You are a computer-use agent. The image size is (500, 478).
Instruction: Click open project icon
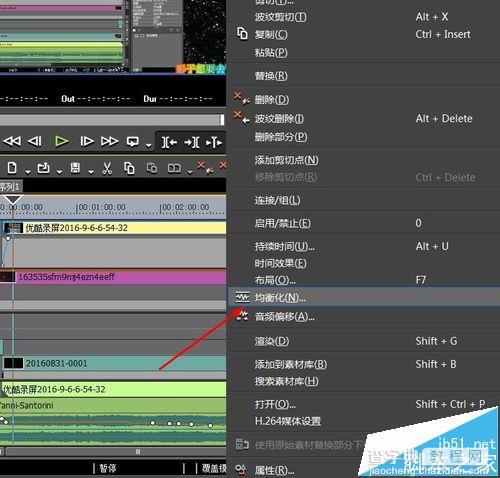(x=43, y=168)
